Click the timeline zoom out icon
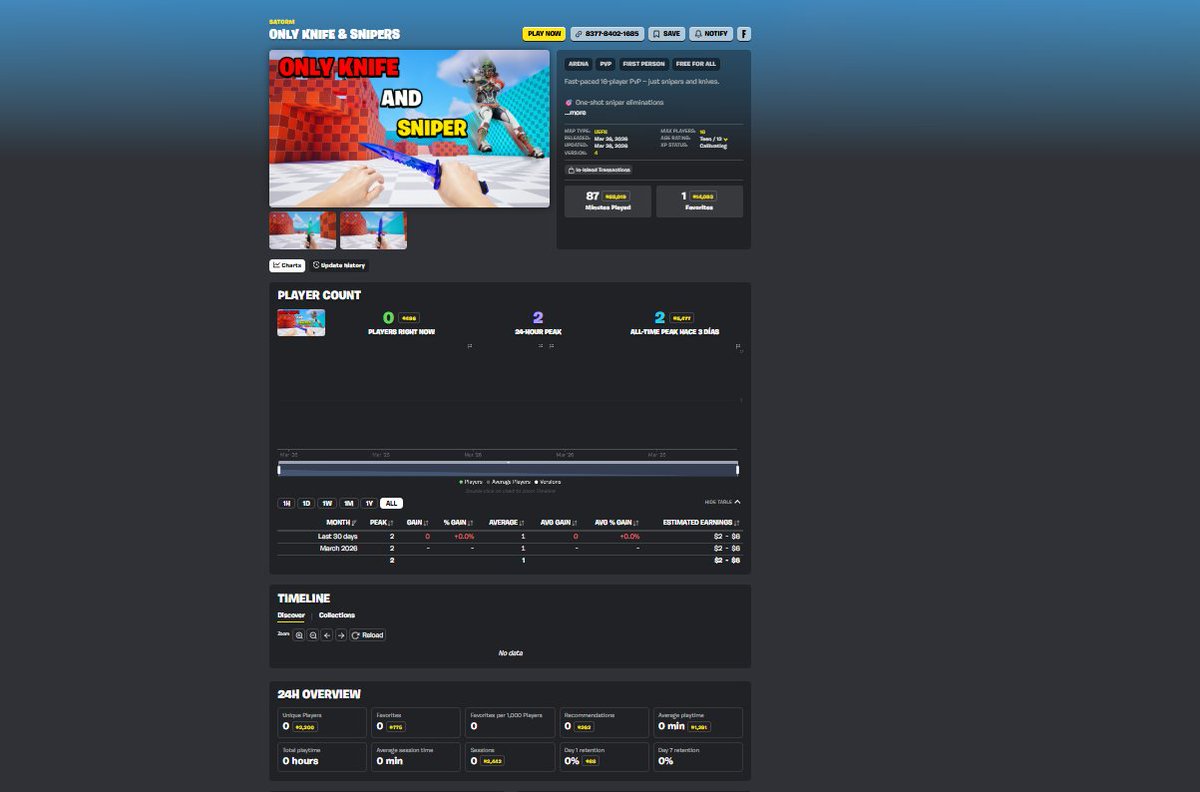The height and width of the screenshot is (792, 1200). coord(313,635)
